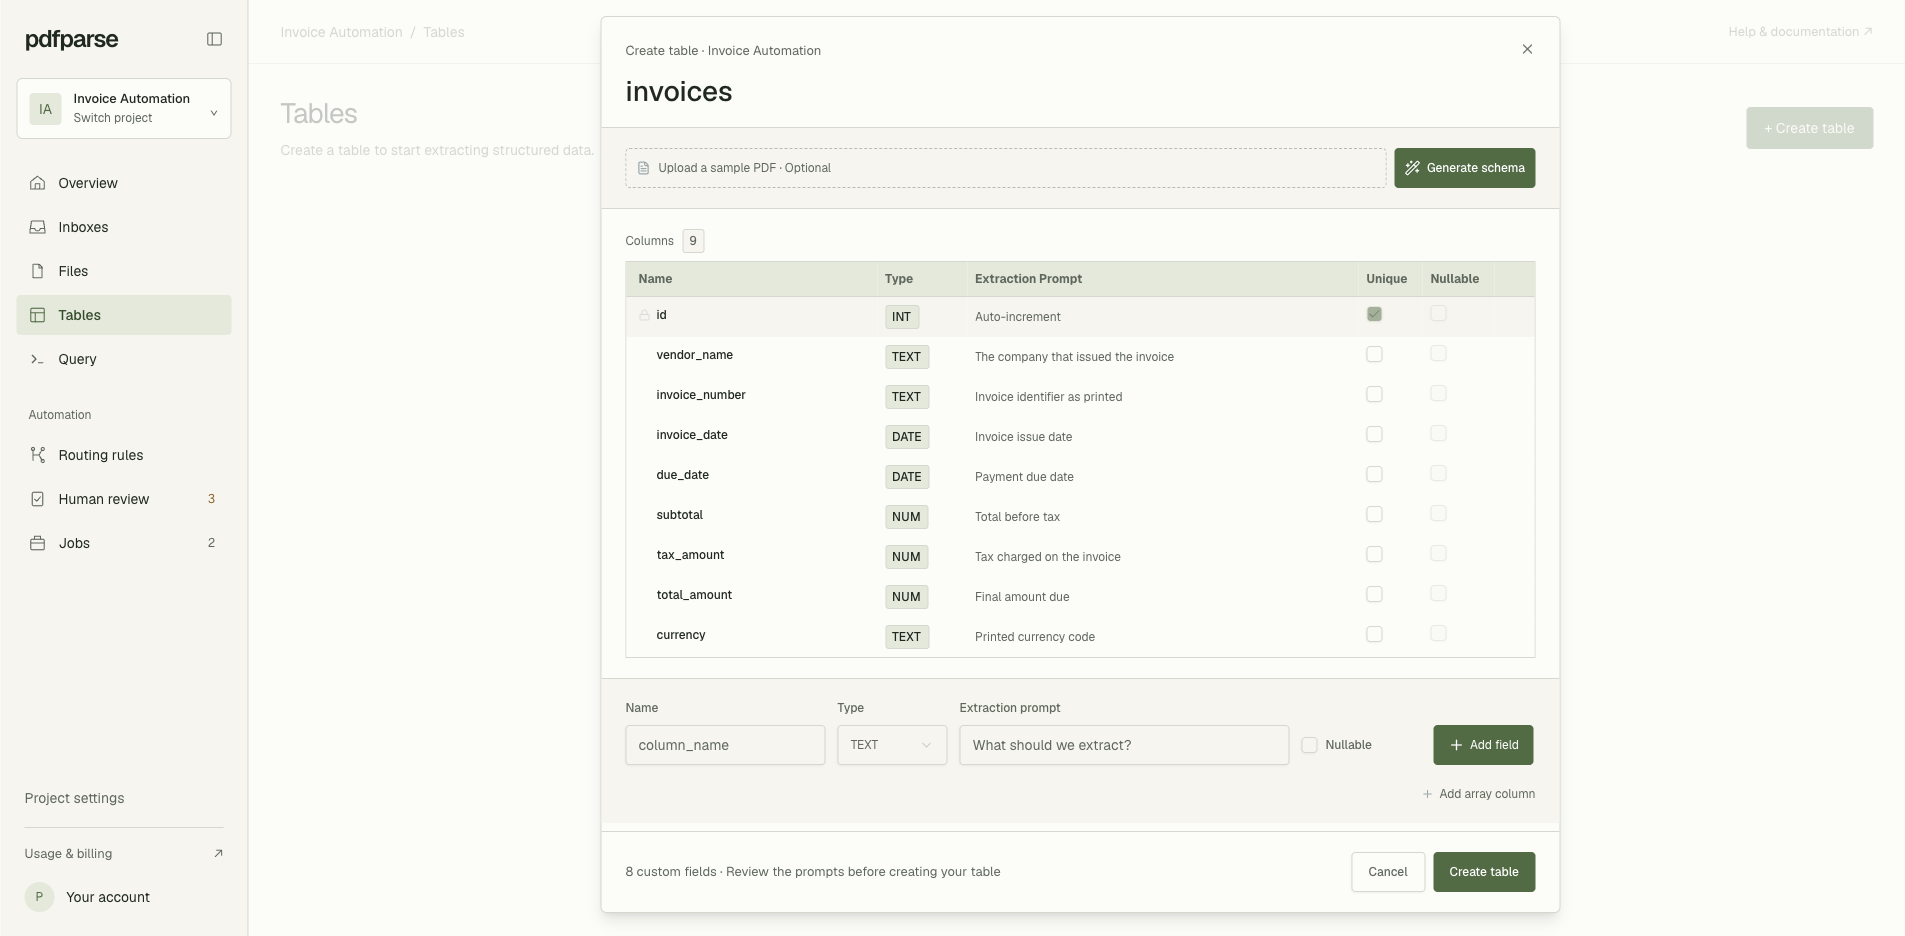Click the Inboxes tray icon
The width and height of the screenshot is (1905, 936).
pos(38,227)
